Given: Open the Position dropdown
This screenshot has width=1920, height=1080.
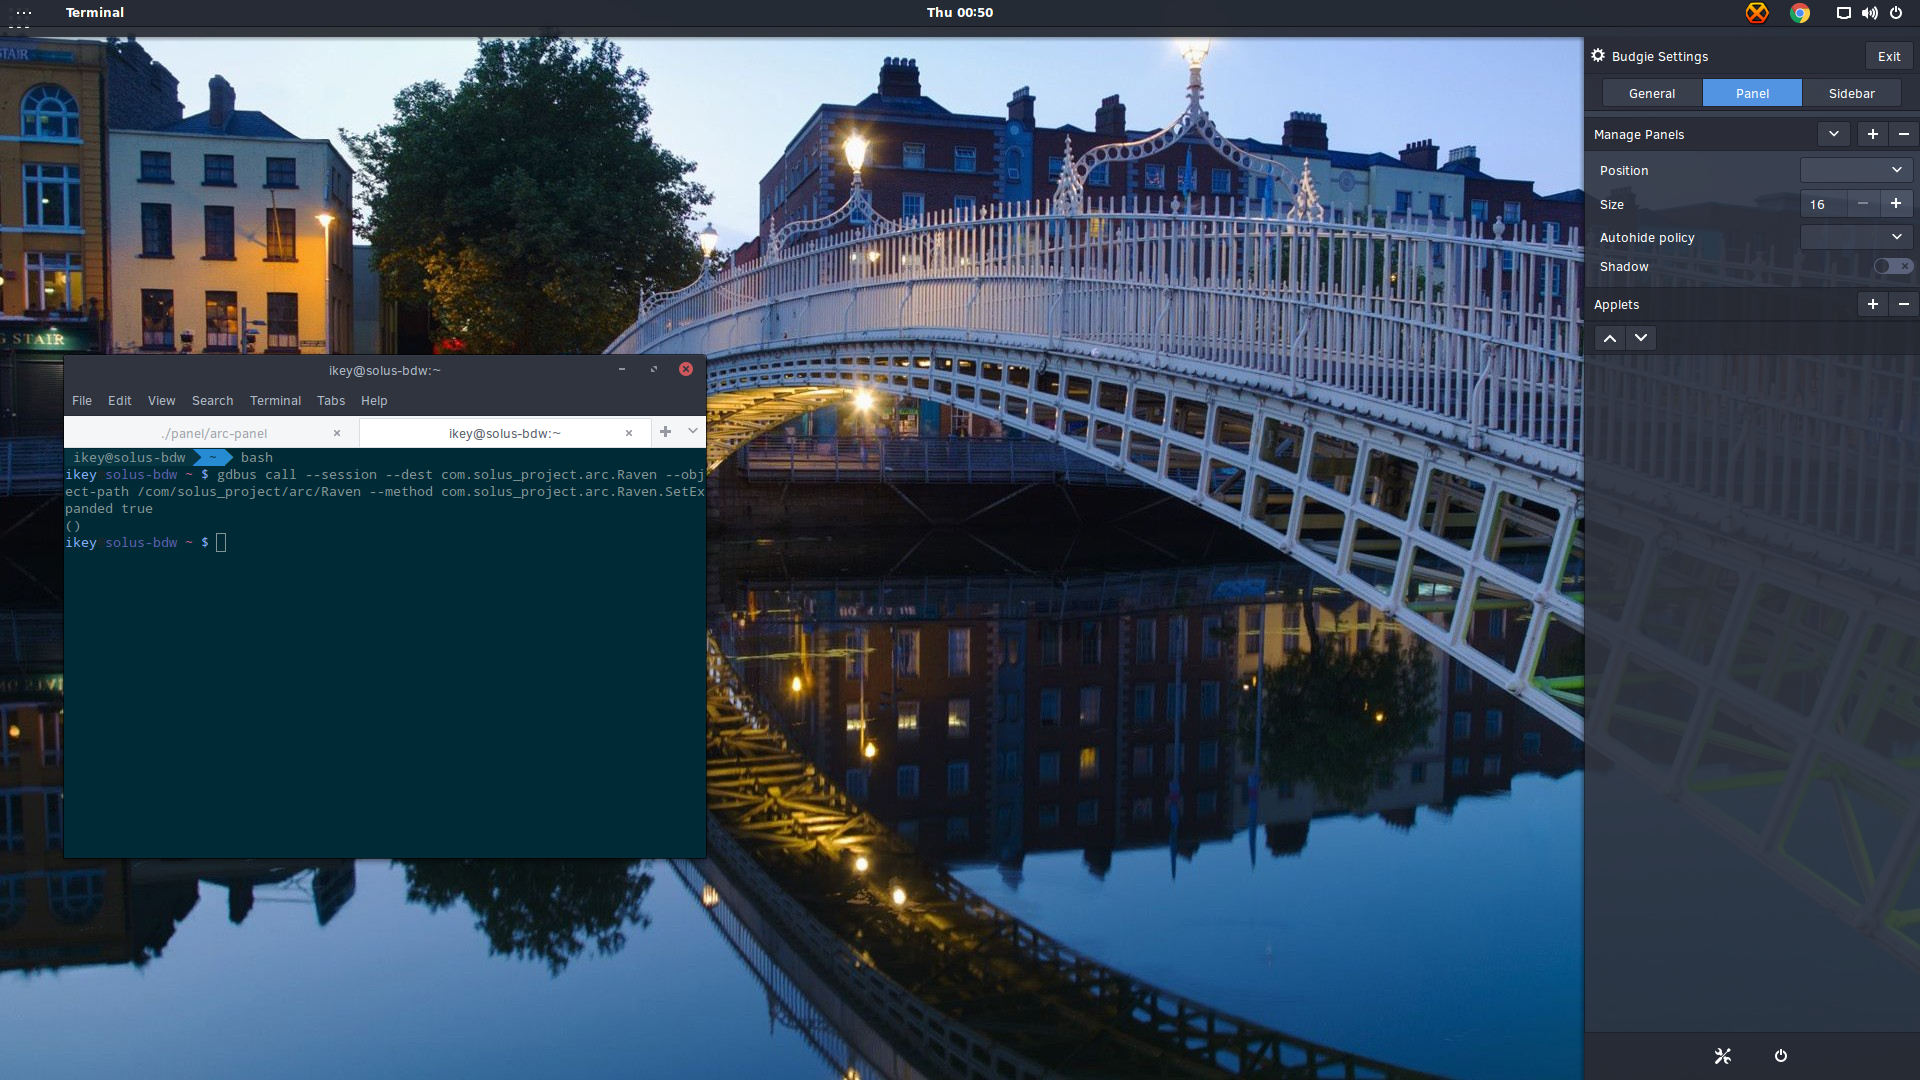Looking at the screenshot, I should (1856, 170).
